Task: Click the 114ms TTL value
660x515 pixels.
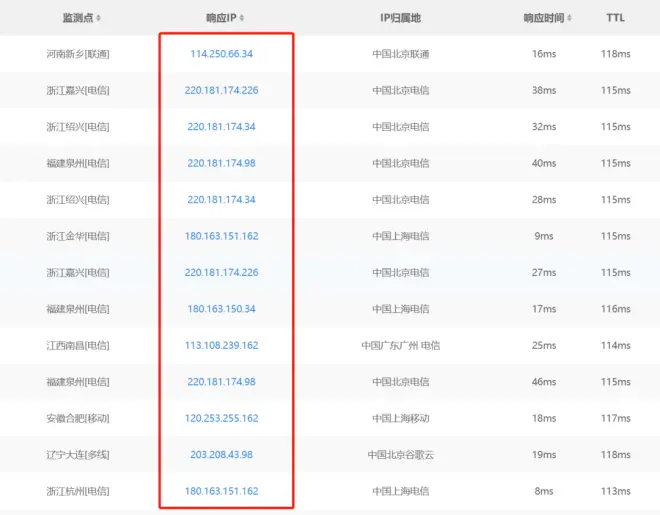Action: 615,345
